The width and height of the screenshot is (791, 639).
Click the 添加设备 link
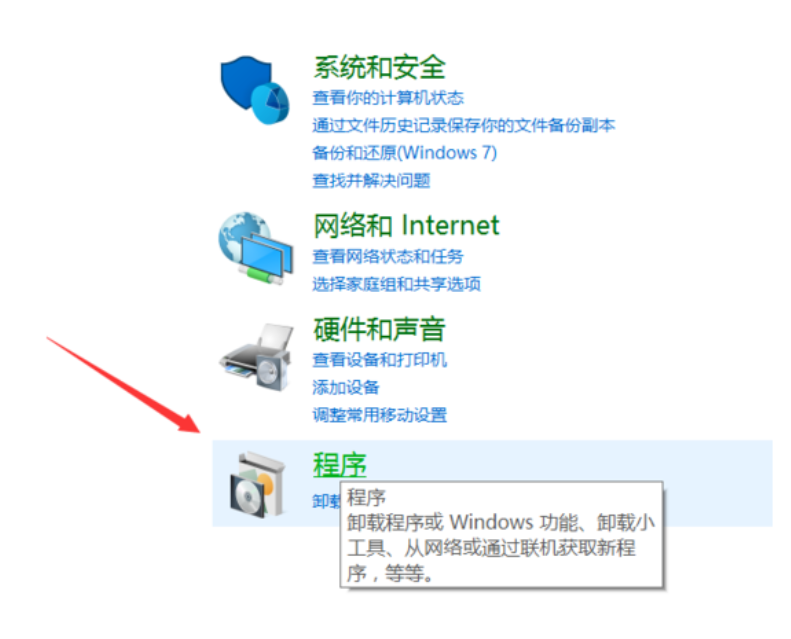coord(346,387)
